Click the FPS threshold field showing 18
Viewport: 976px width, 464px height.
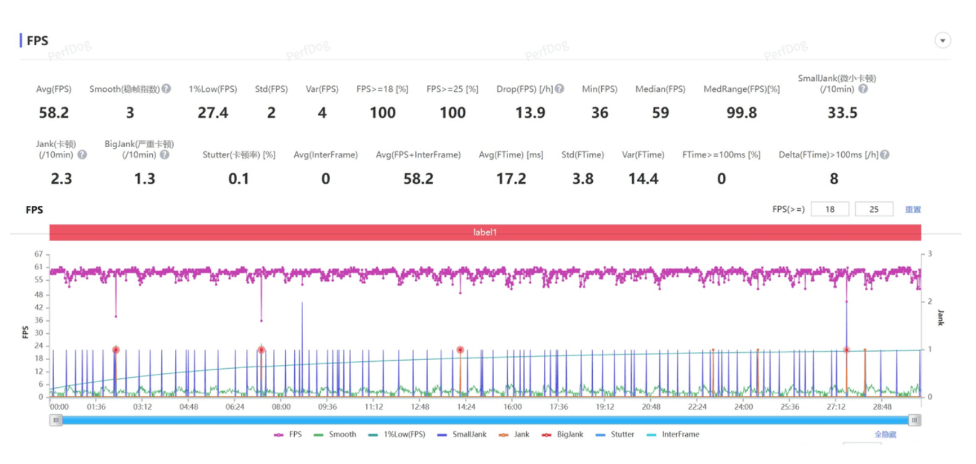pyautogui.click(x=830, y=209)
